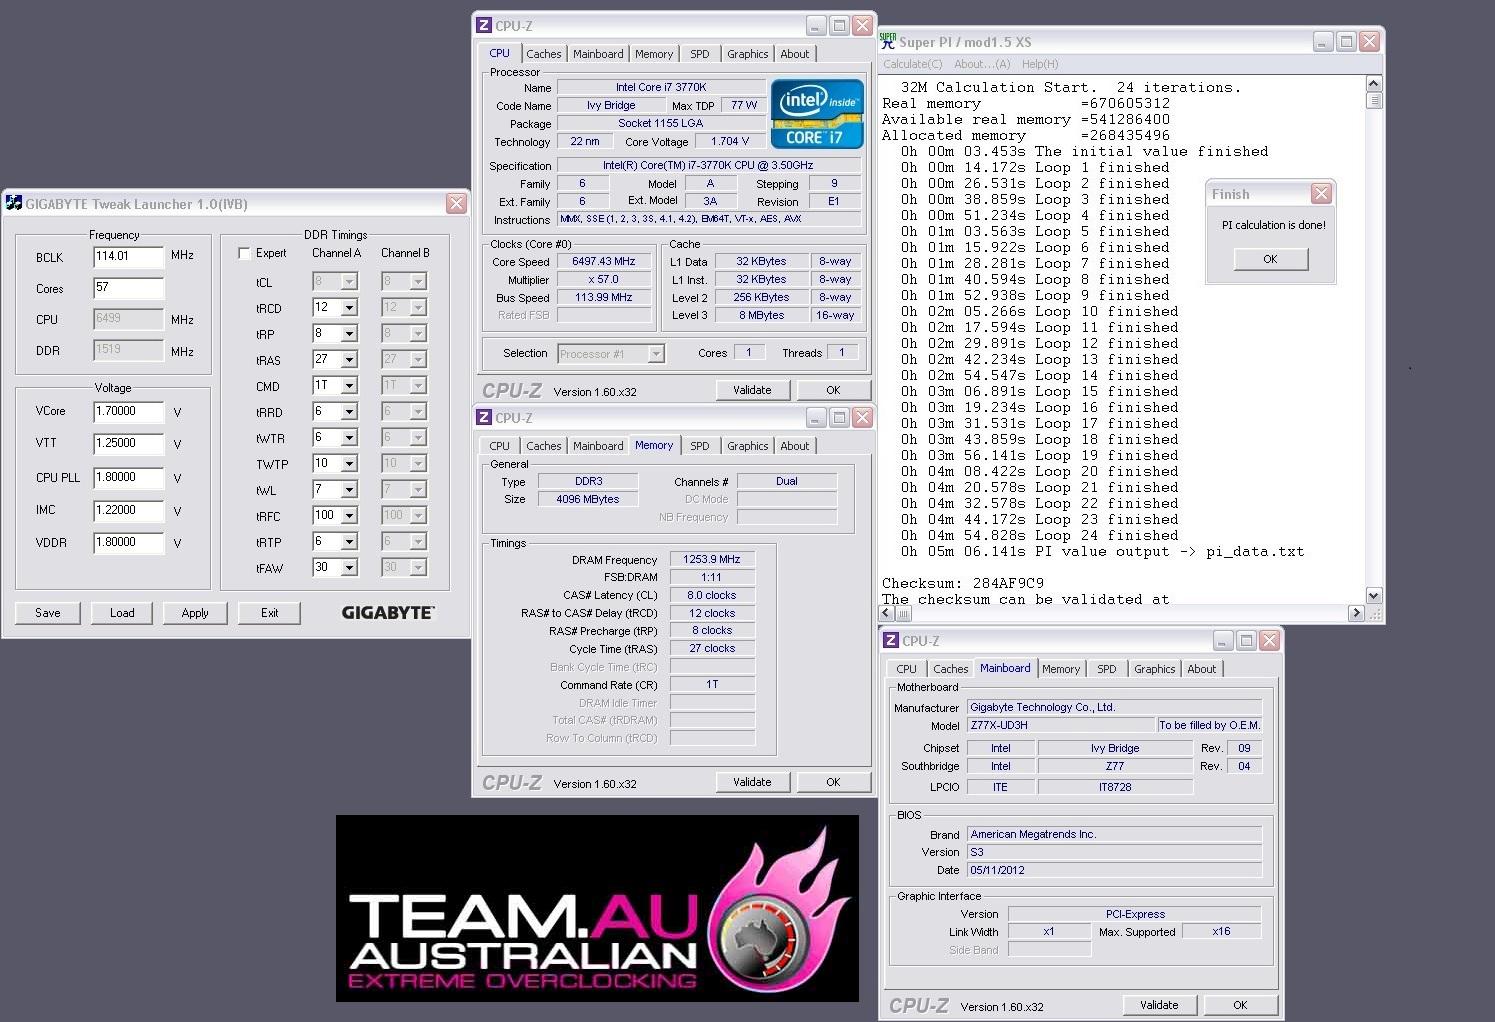Click the Memory CPU-Z window's Z icon

pos(484,417)
